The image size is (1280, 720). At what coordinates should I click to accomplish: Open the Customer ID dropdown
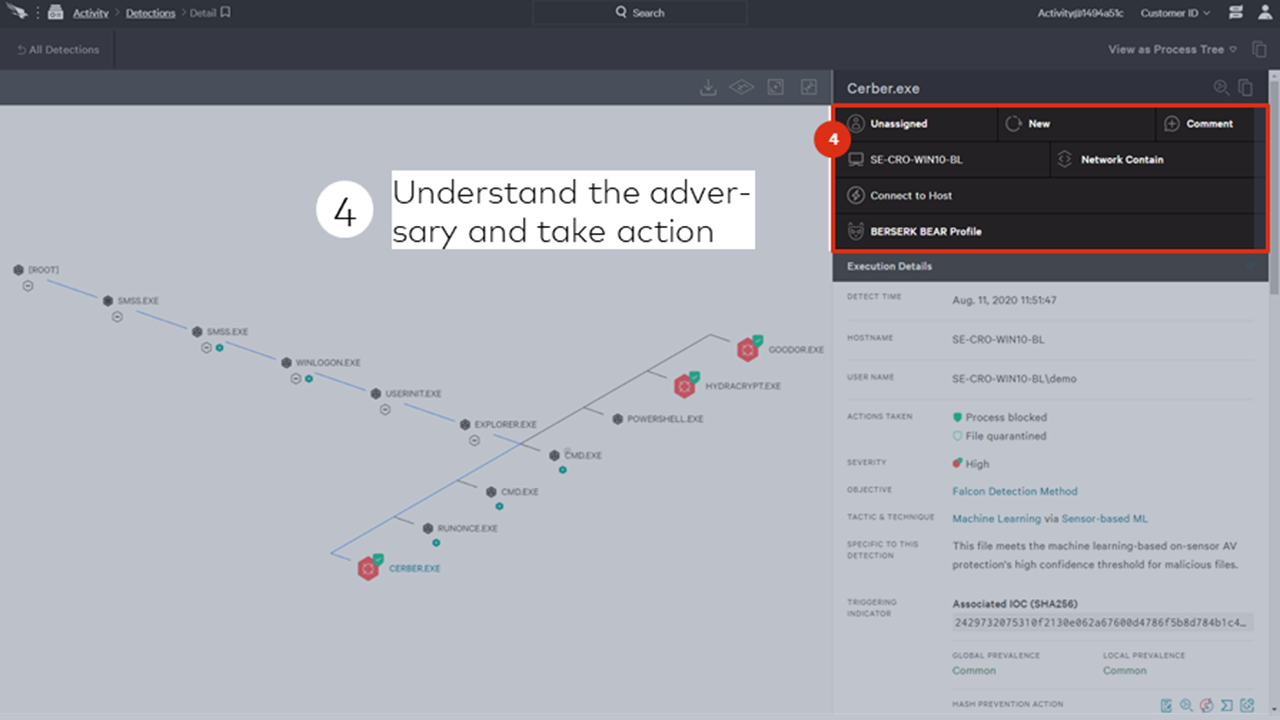[x=1175, y=13]
